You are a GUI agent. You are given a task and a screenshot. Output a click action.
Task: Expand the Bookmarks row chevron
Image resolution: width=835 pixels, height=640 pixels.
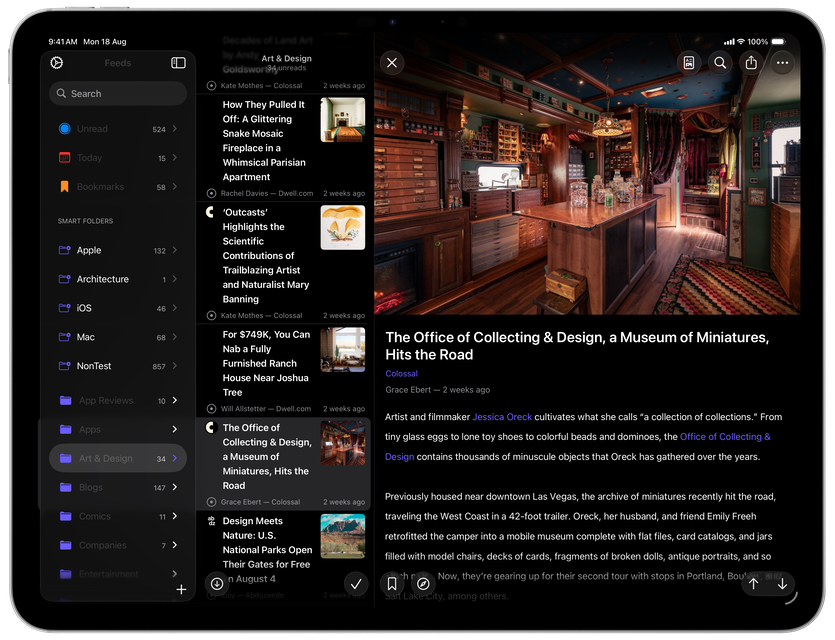coord(175,186)
